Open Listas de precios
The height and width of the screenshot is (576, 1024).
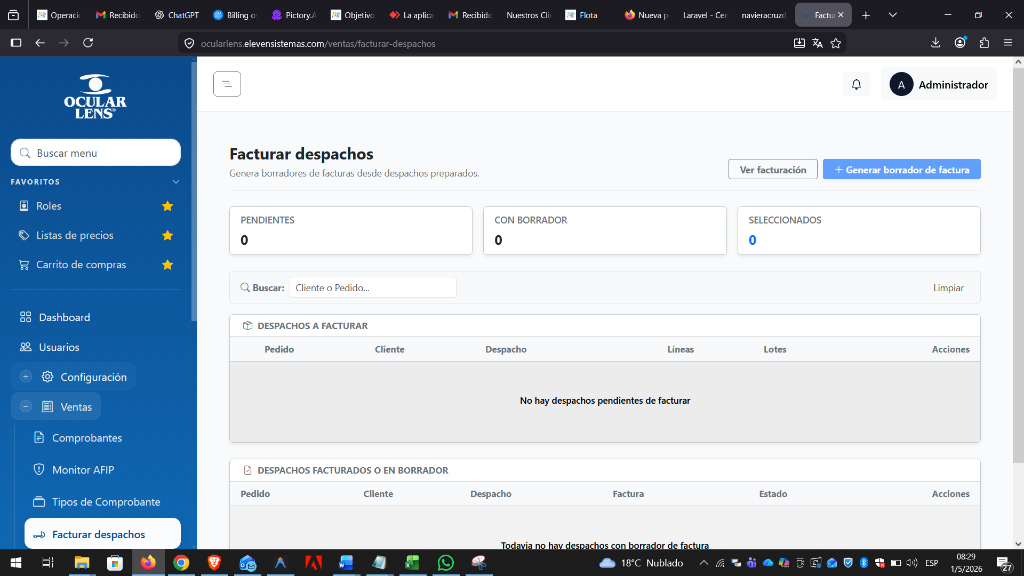coord(74,235)
